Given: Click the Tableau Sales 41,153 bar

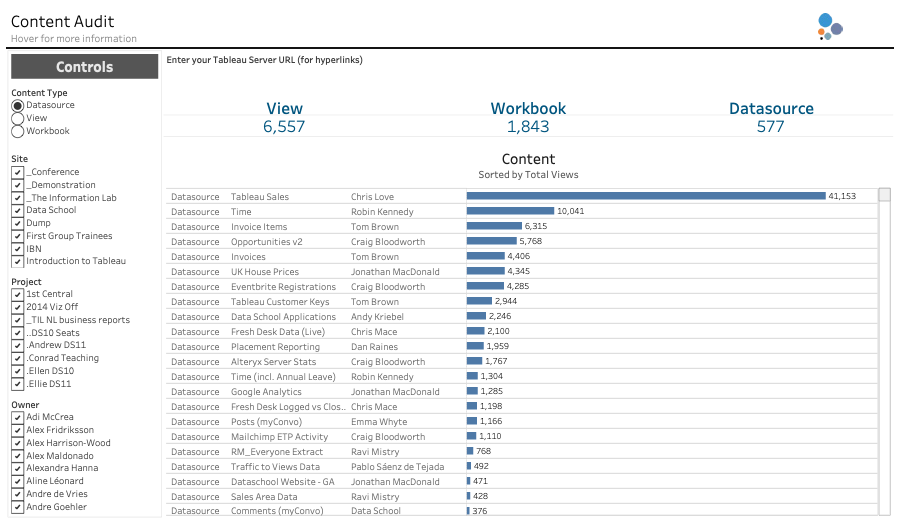Looking at the screenshot, I should pyautogui.click(x=646, y=197).
